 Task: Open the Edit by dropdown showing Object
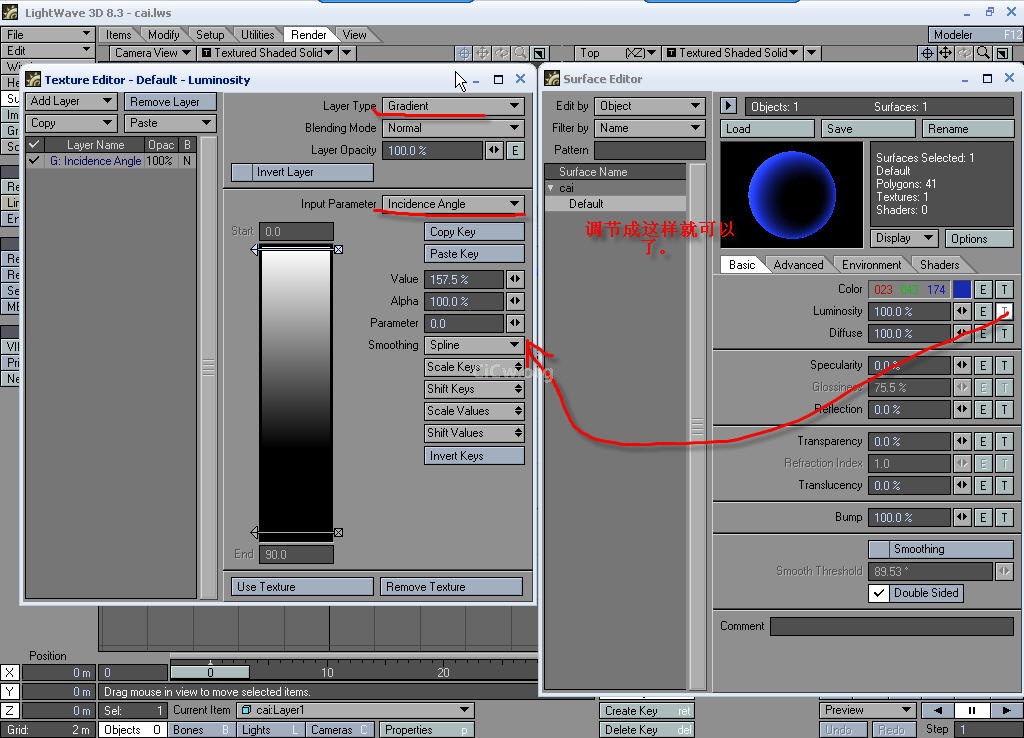[650, 106]
